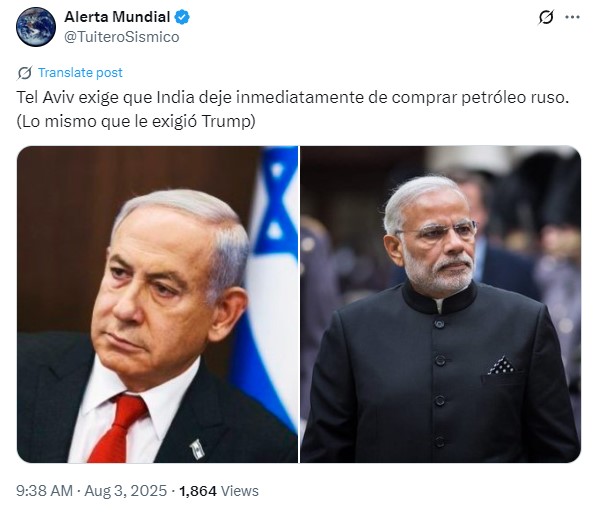Open Grok icon at top right
Viewport: 598px width, 515px height.
click(546, 17)
